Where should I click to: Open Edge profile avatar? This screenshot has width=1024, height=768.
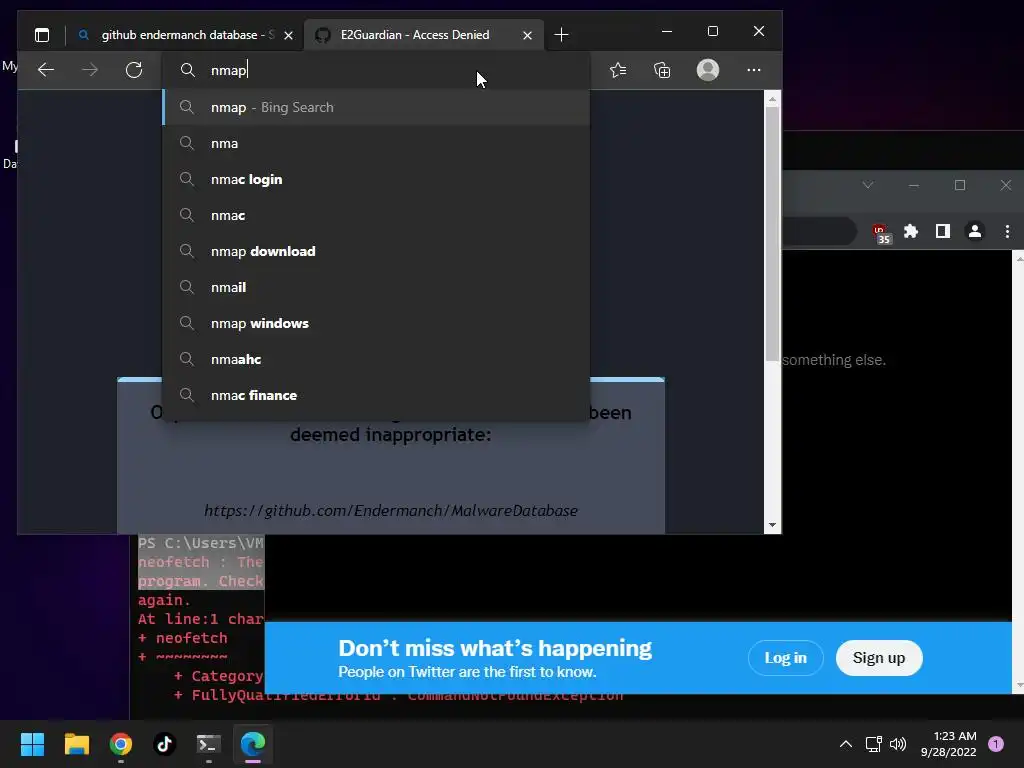coord(708,70)
